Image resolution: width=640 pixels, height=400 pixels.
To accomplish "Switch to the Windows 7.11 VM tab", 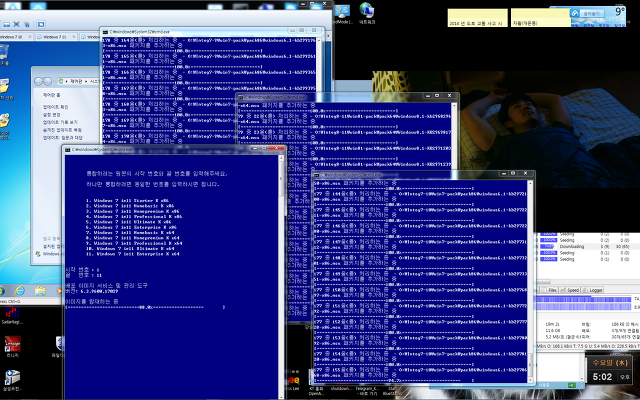I will pyautogui.click(x=55, y=37).
